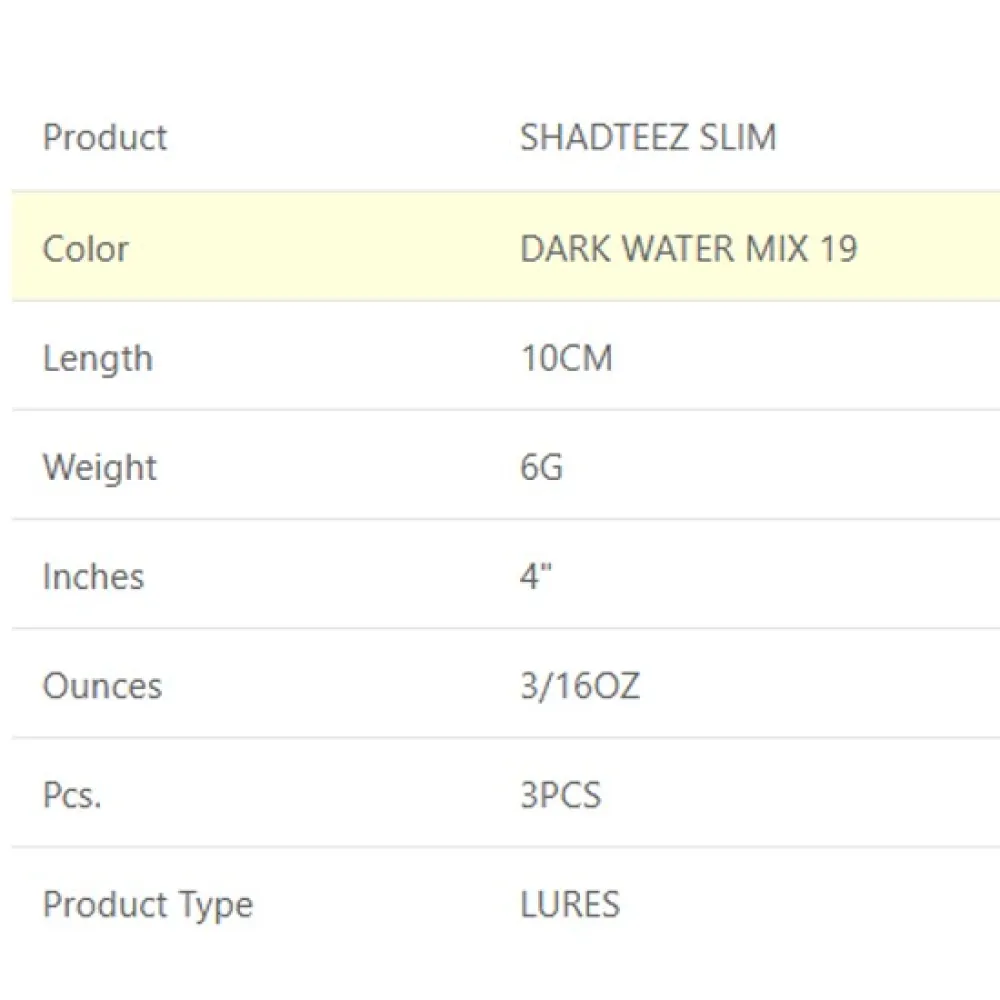The height and width of the screenshot is (1000, 1000).
Task: Click the number 19 in the color name
Action: [x=837, y=248]
